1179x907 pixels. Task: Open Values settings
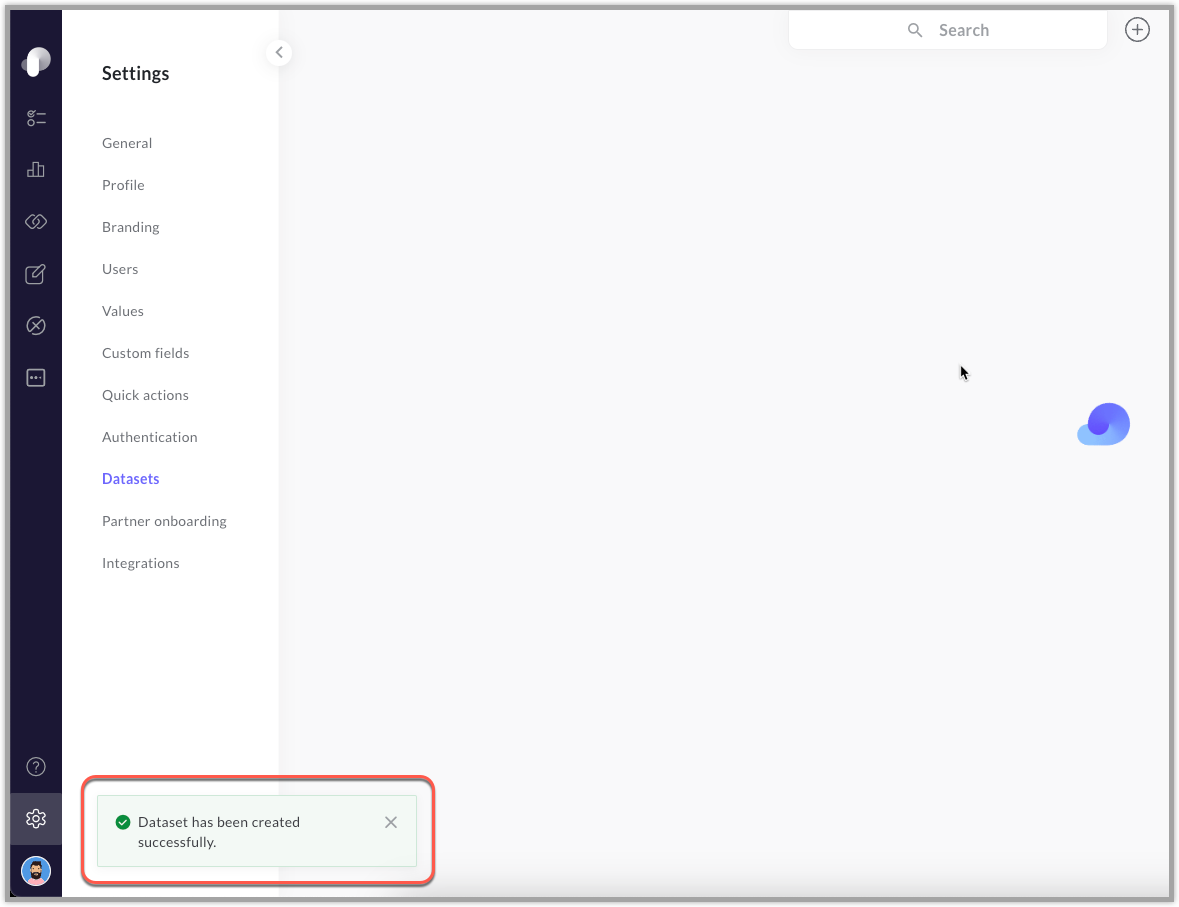(x=123, y=311)
